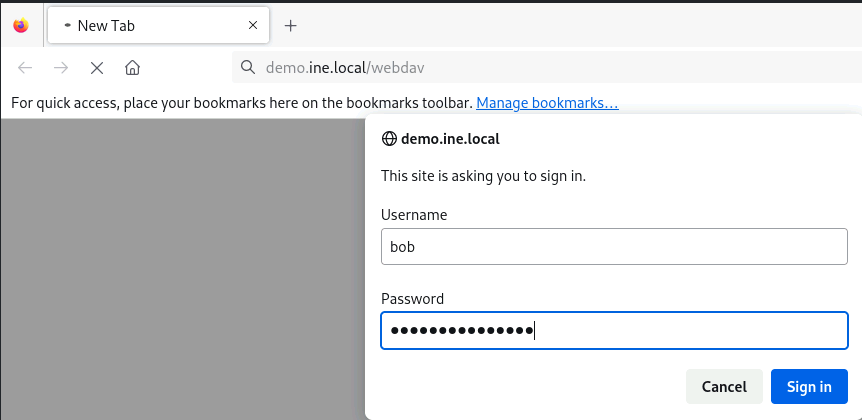Close the New Tab tab
Image resolution: width=862 pixels, height=420 pixels.
coord(253,26)
